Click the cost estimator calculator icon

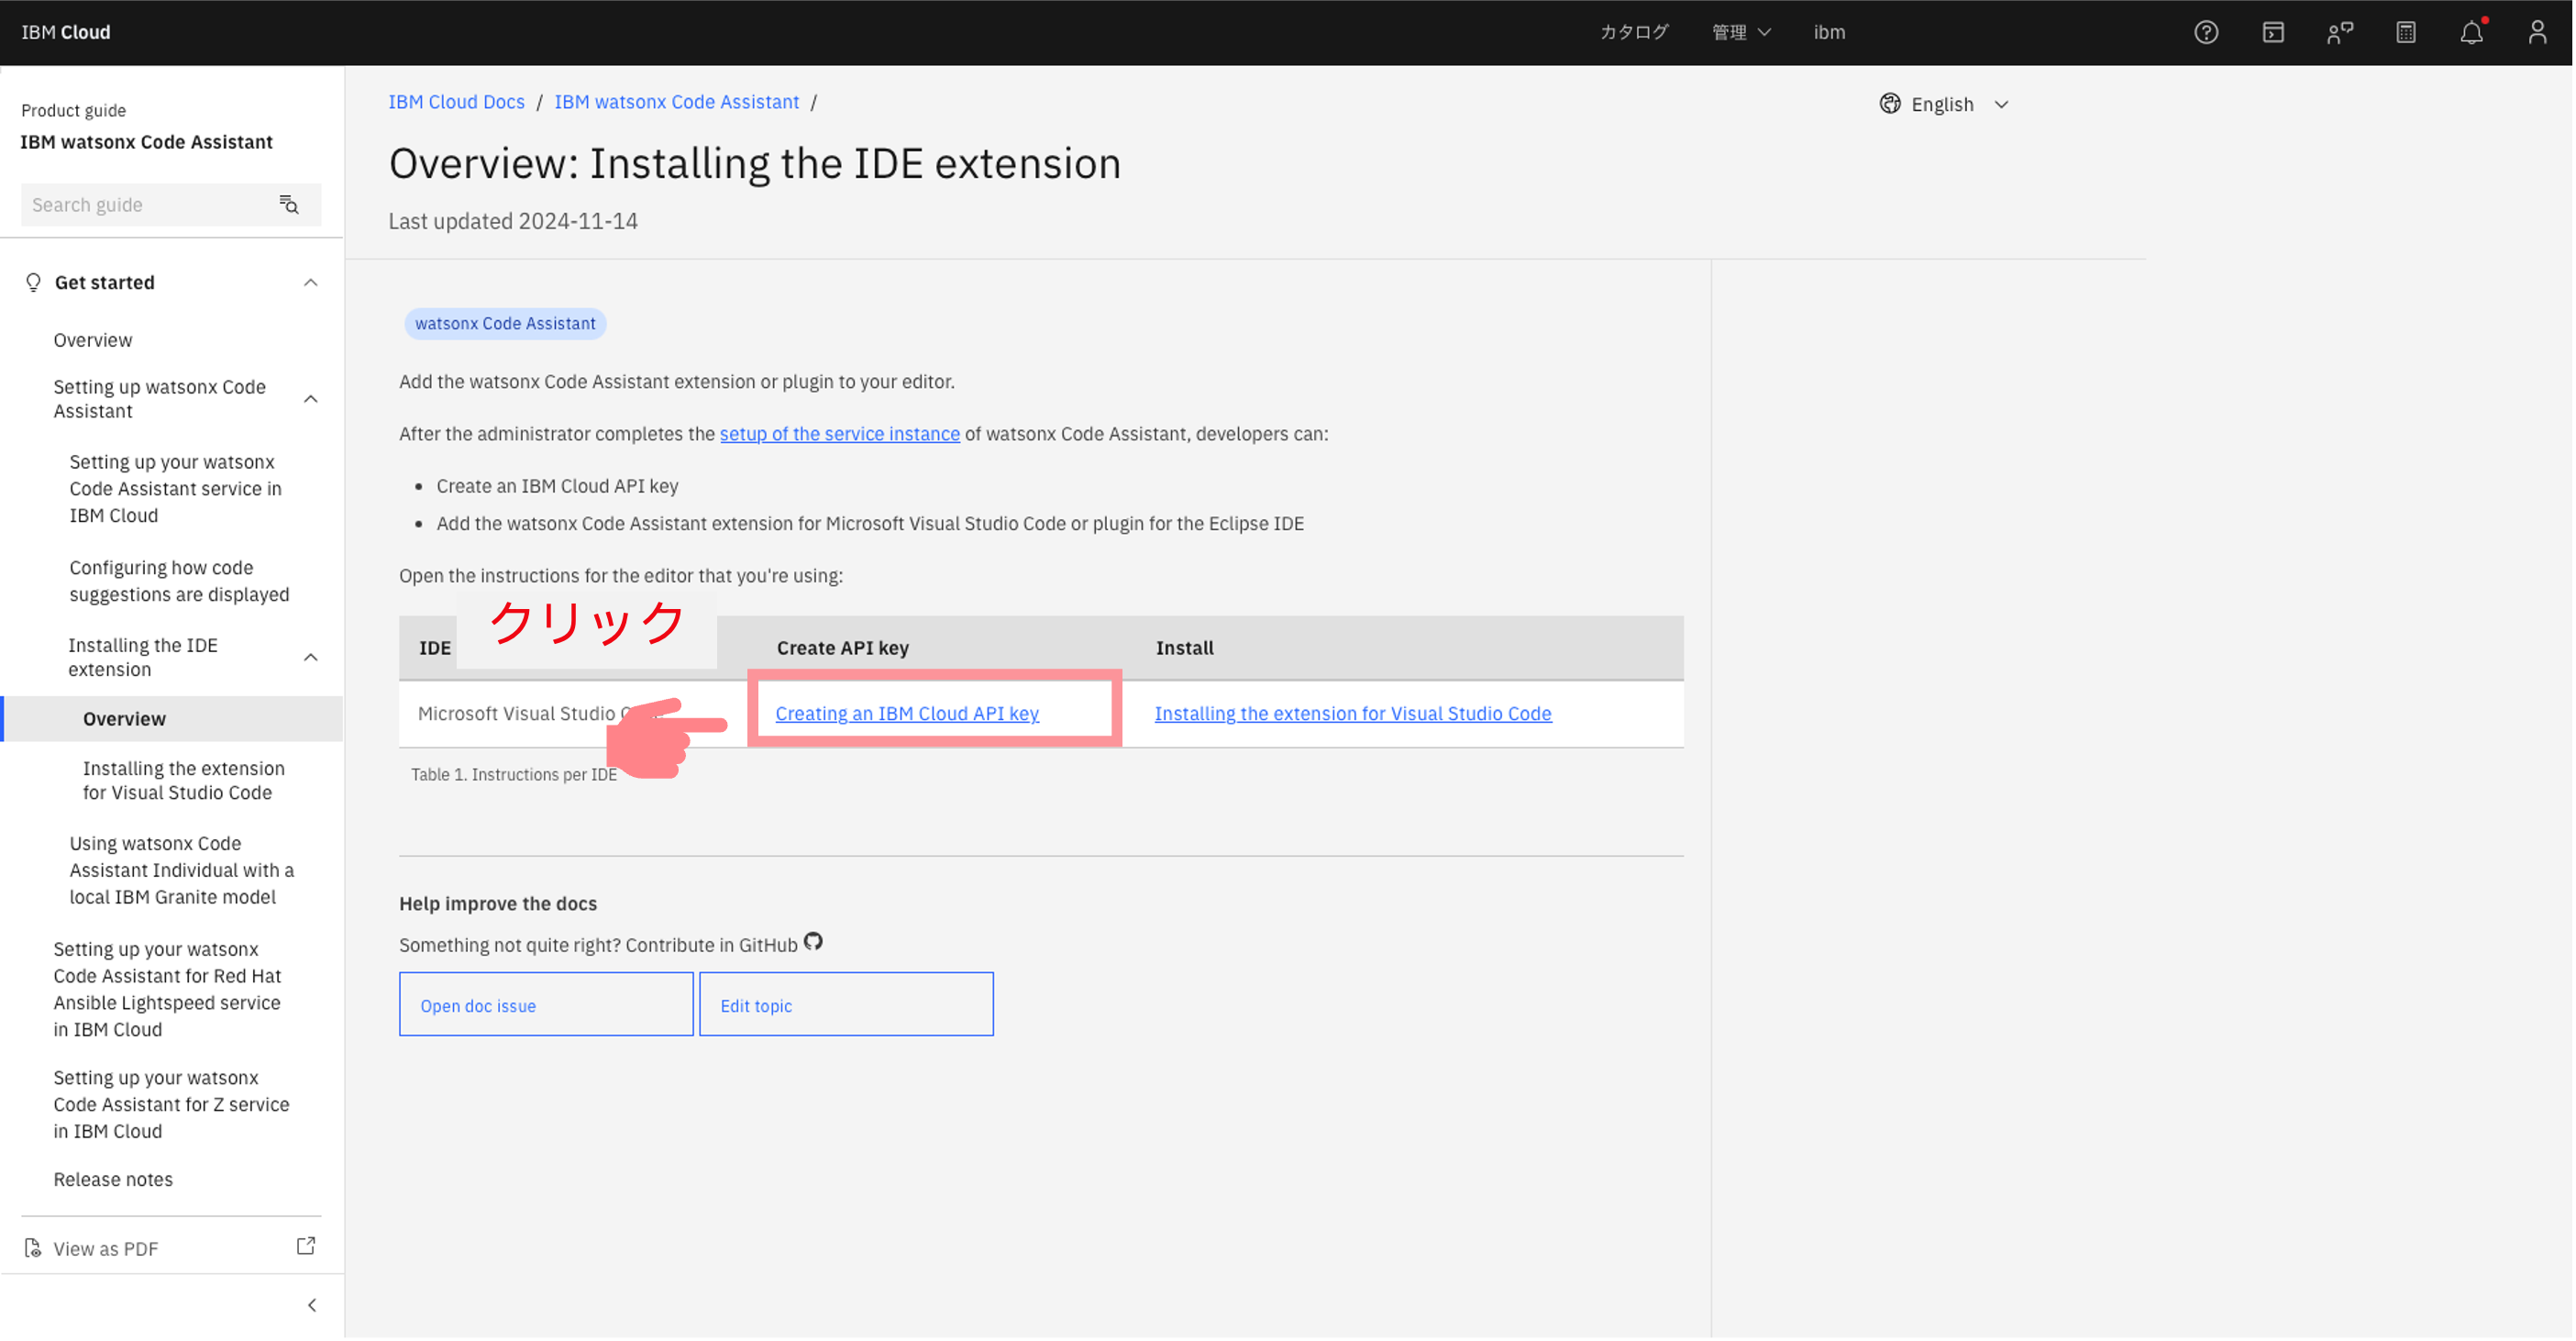pyautogui.click(x=2406, y=33)
